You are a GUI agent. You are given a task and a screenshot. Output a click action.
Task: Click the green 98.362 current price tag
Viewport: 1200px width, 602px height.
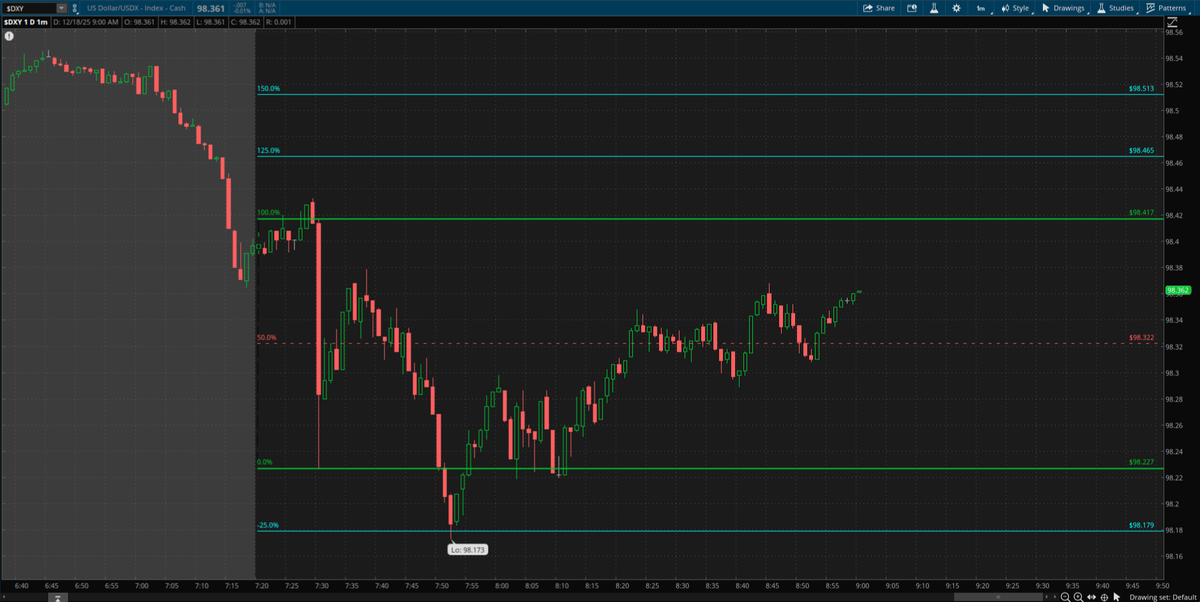click(x=1176, y=291)
